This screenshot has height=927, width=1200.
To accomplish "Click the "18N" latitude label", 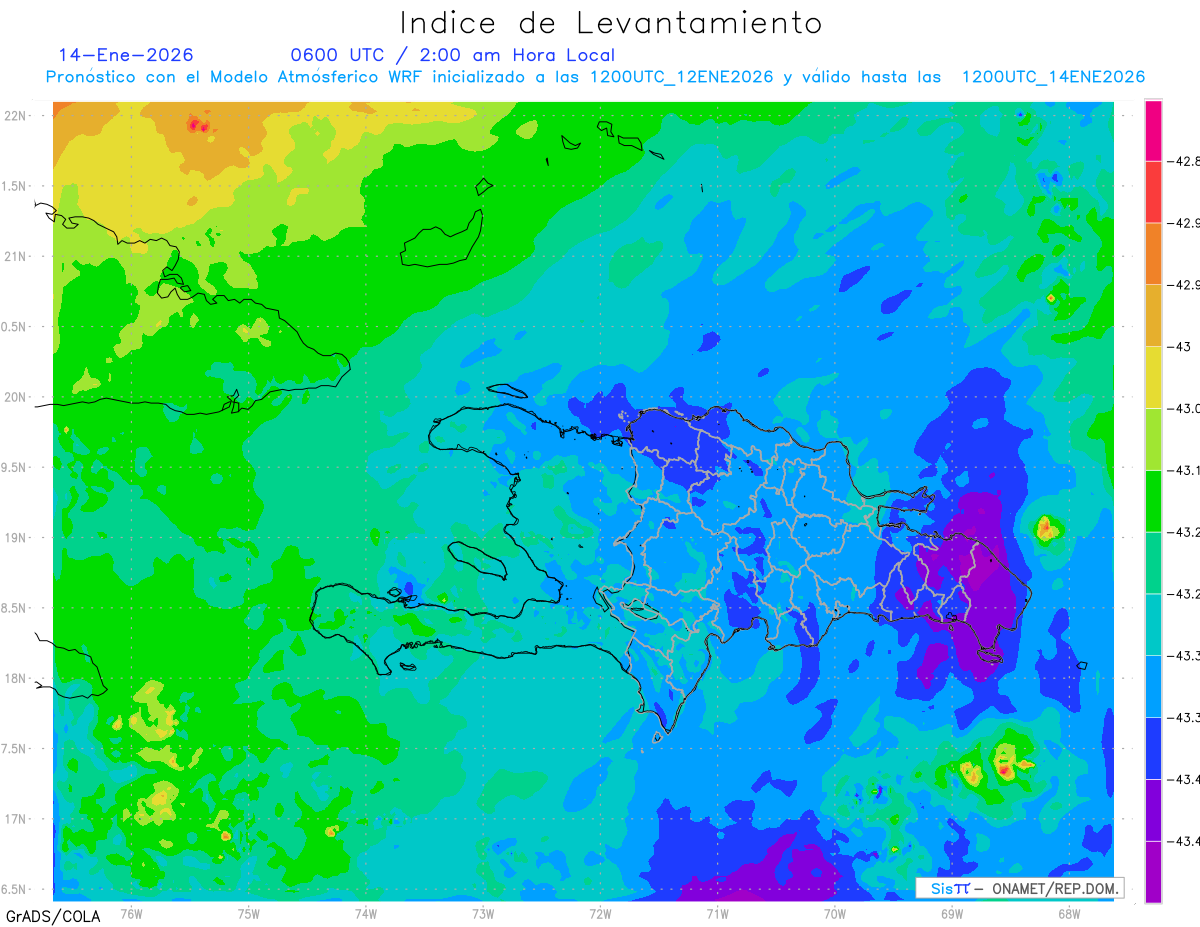I will tap(16, 678).
